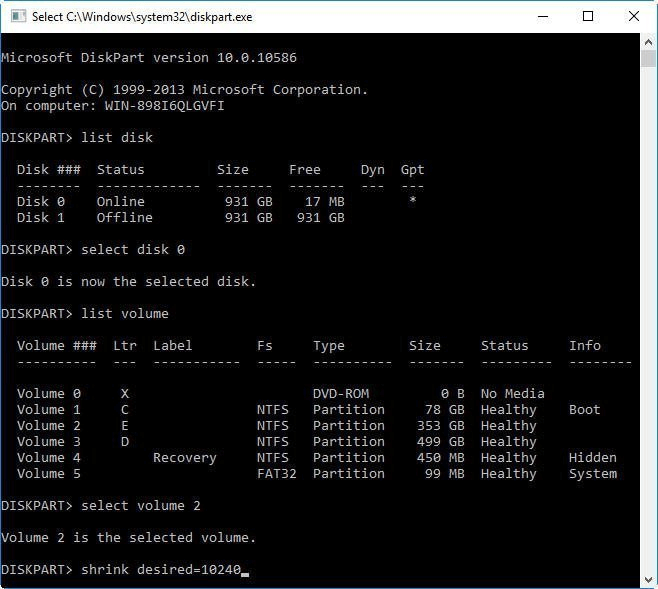Click the vertical scrollbar thumb
This screenshot has width=658, height=589.
pos(648,58)
